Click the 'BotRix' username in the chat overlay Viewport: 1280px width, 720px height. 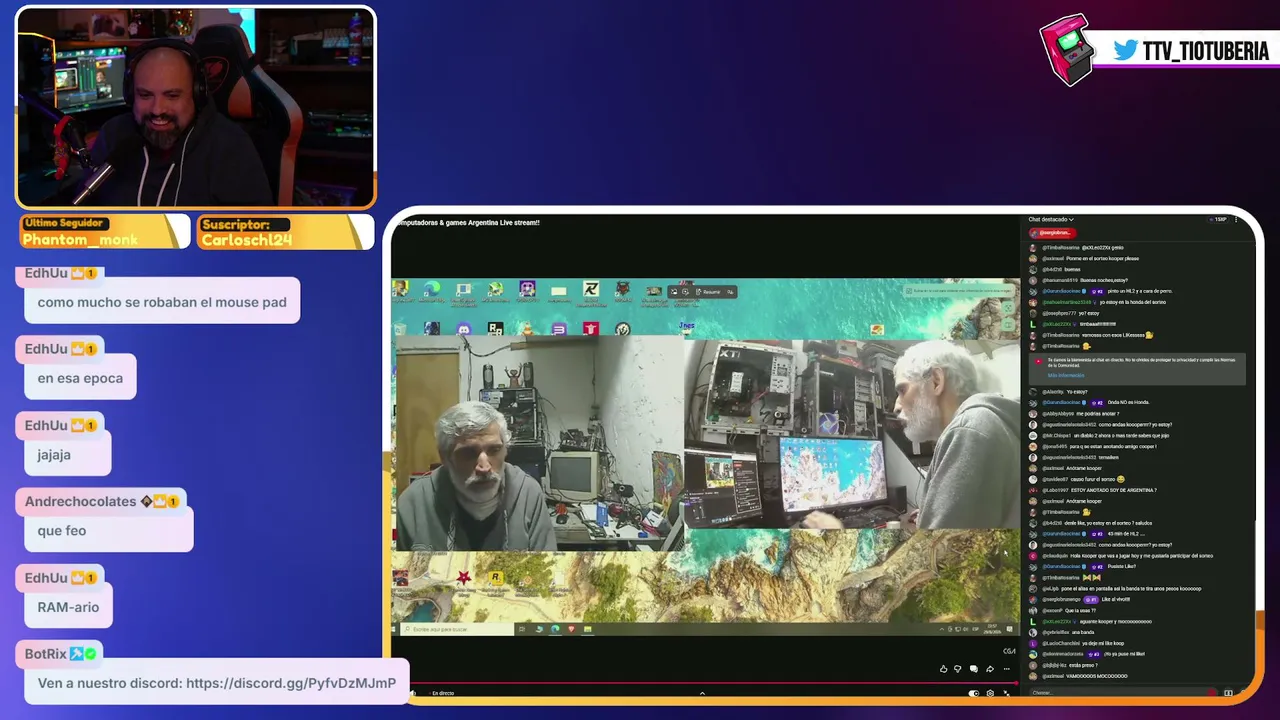46,654
